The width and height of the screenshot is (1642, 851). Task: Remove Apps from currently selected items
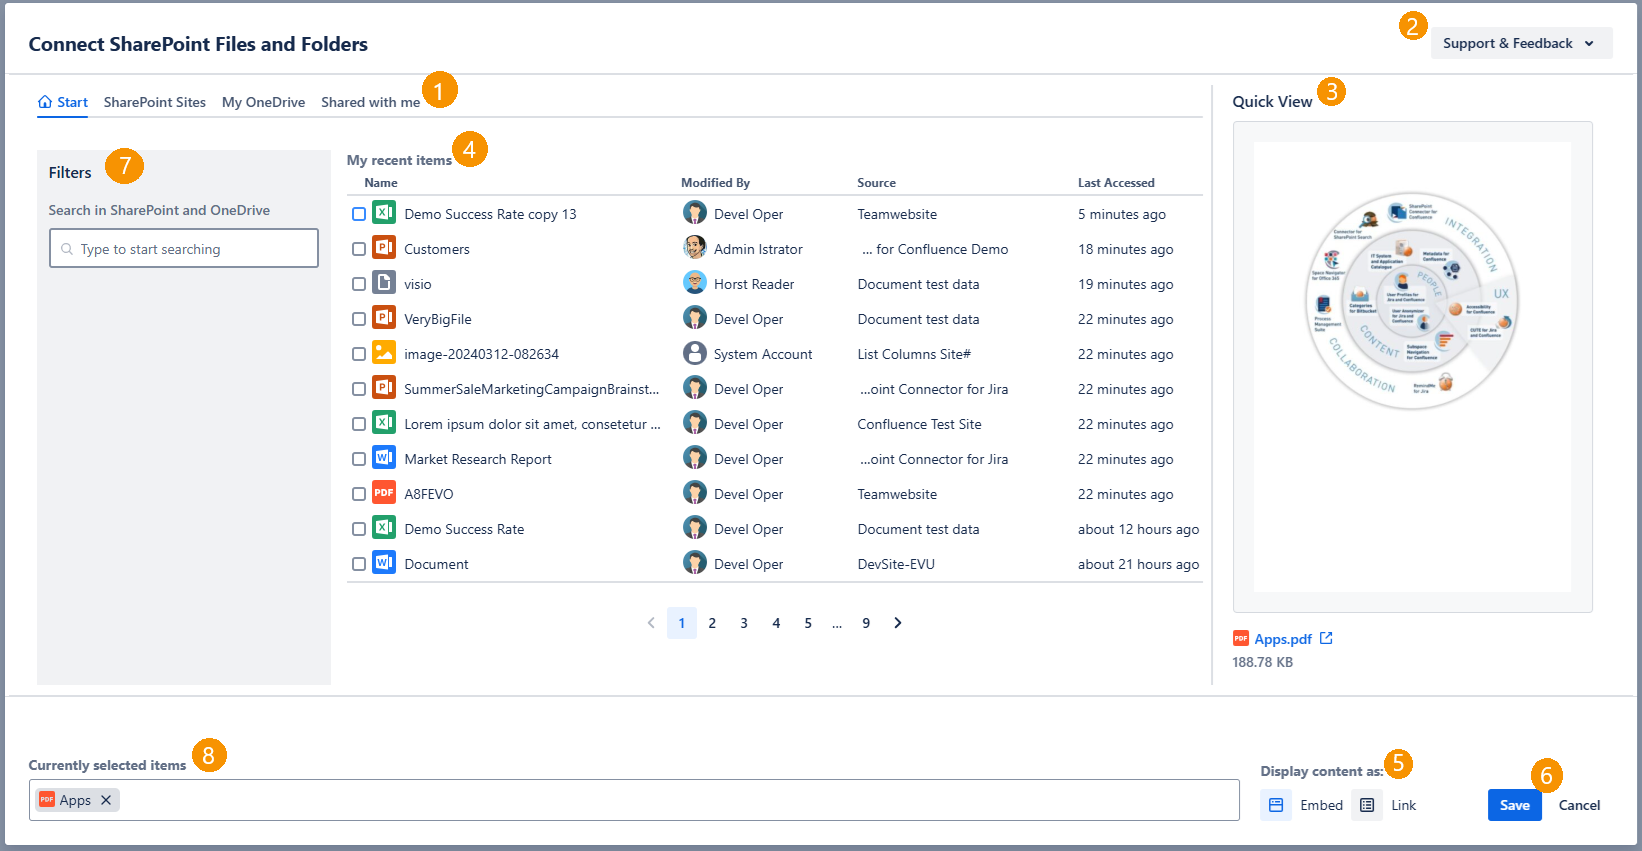pos(106,800)
